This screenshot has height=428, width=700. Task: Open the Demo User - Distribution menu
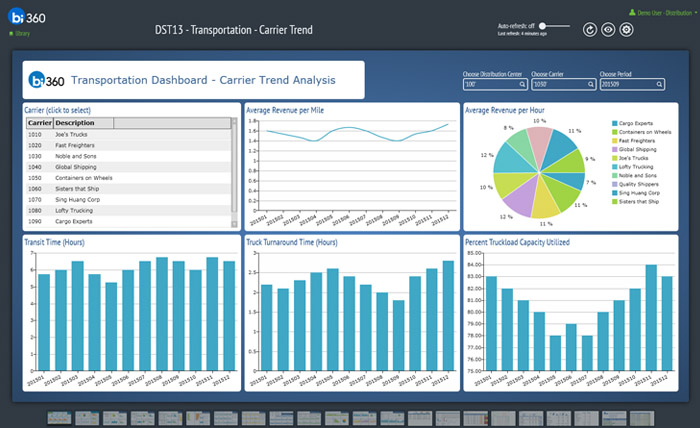click(663, 13)
